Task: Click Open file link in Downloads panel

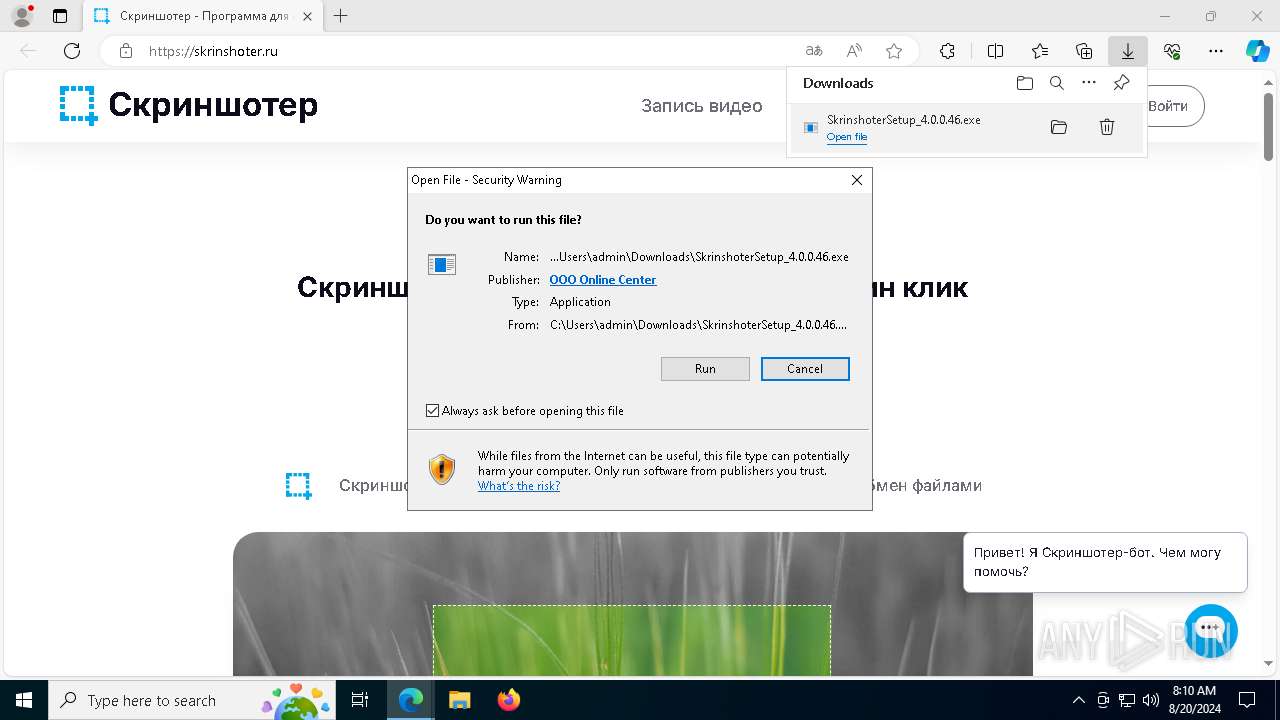Action: 847,137
